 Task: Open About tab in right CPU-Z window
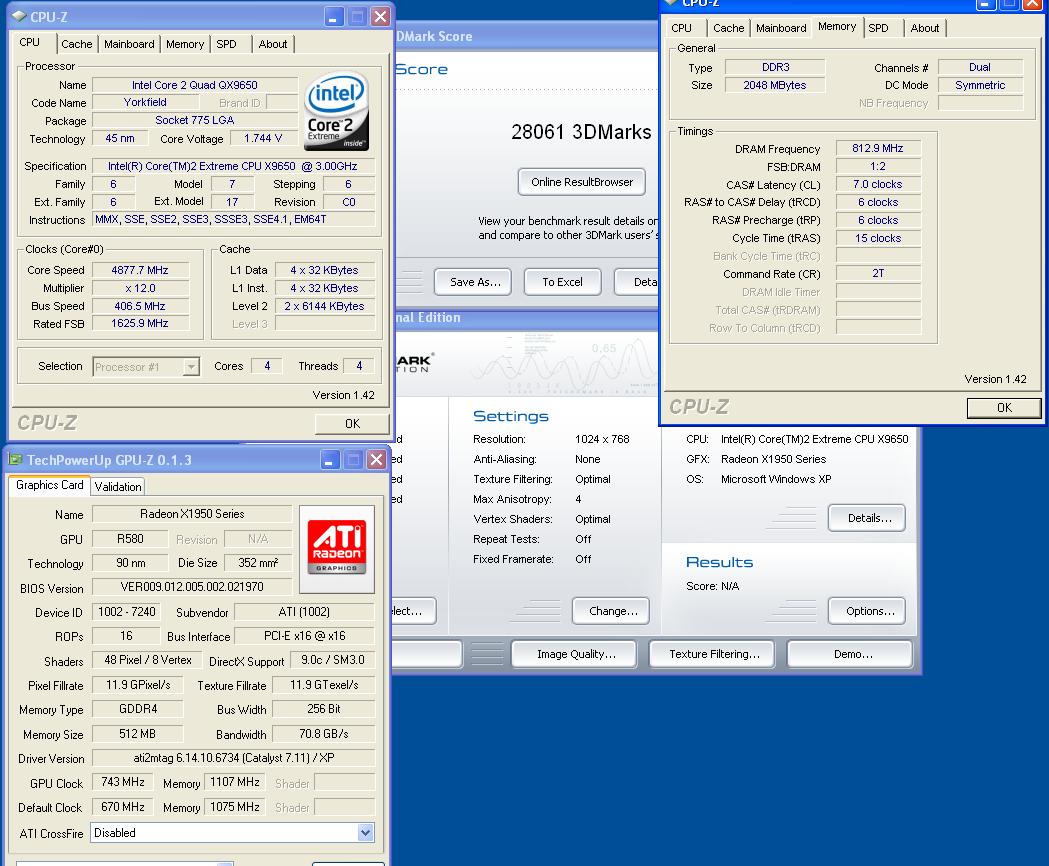[925, 28]
